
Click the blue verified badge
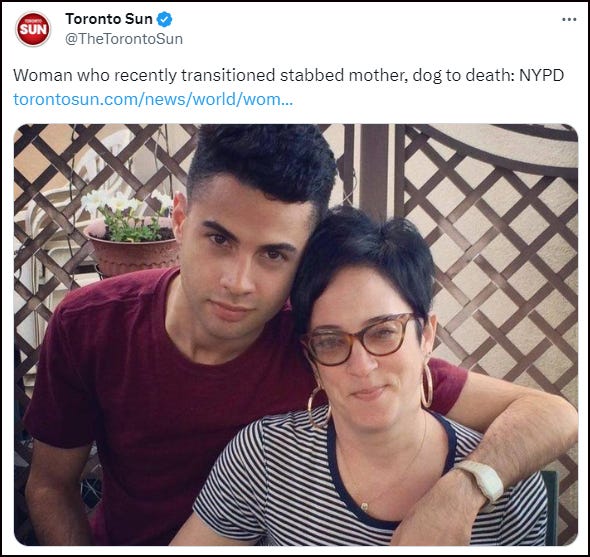(x=164, y=19)
